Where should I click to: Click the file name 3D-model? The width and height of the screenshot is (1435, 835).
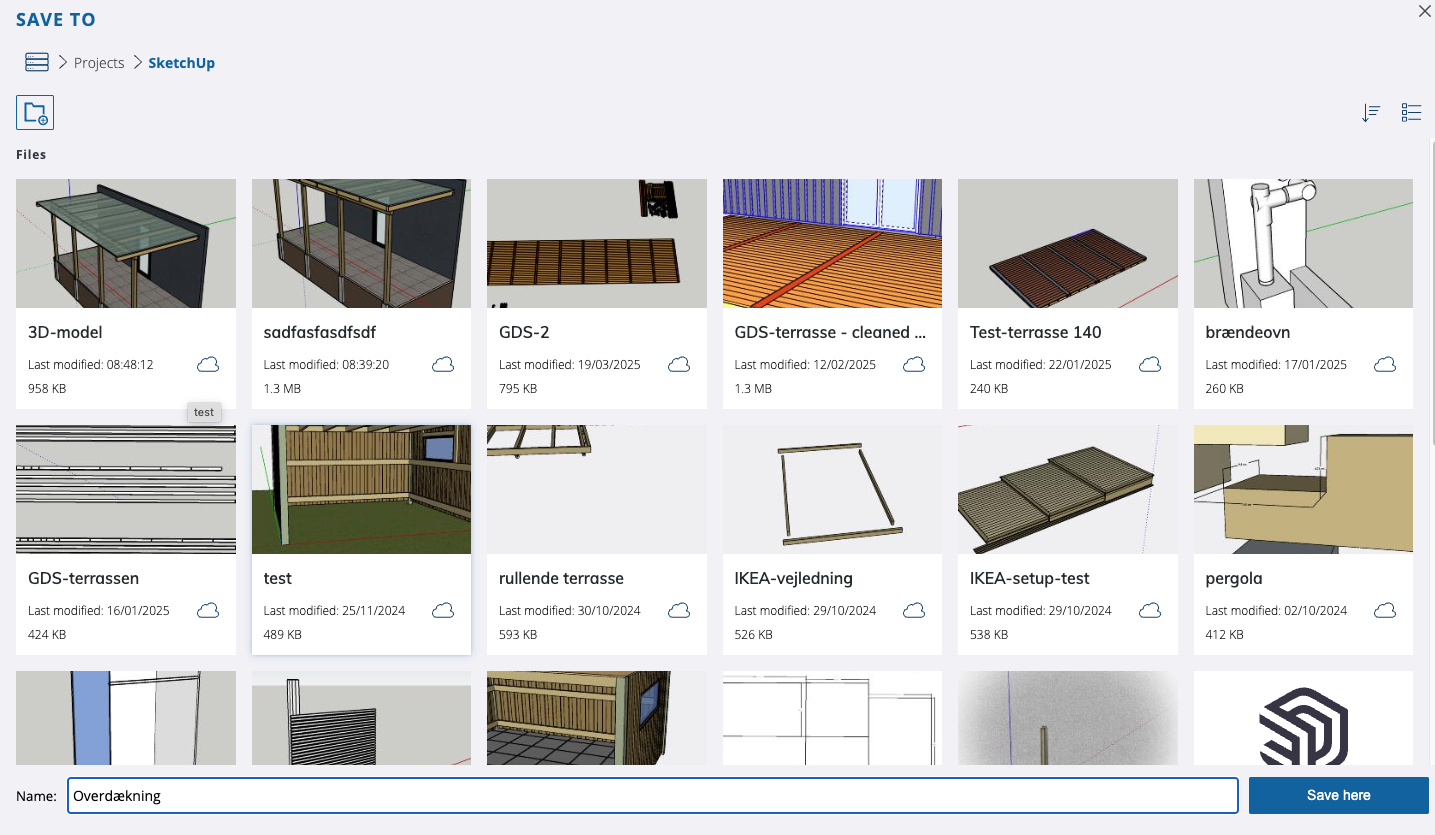[65, 333]
